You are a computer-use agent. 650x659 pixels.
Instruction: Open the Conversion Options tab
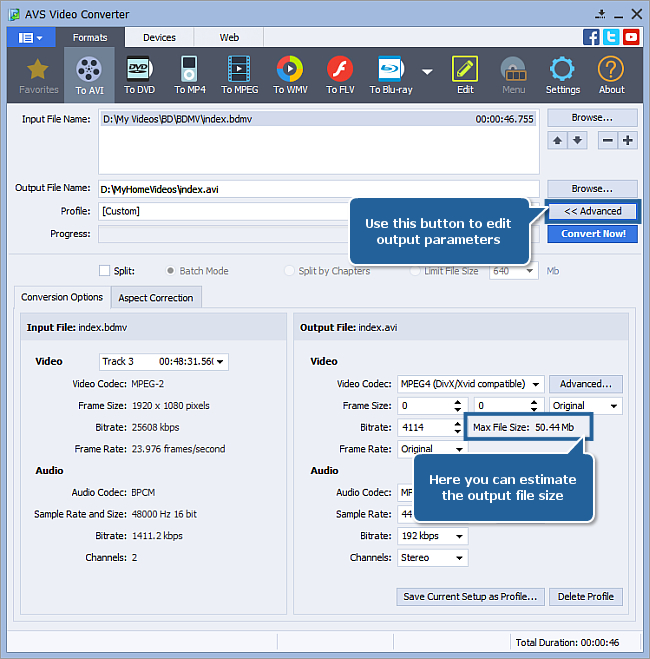click(x=62, y=297)
